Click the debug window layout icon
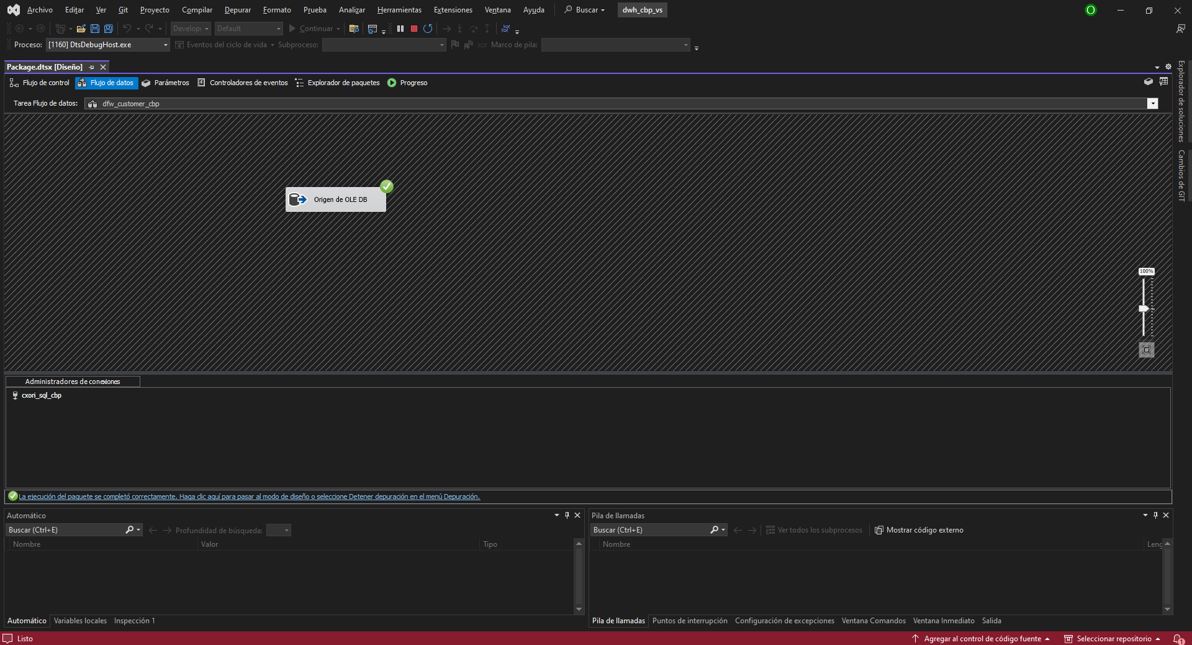This screenshot has width=1192, height=645. pyautogui.click(x=372, y=29)
